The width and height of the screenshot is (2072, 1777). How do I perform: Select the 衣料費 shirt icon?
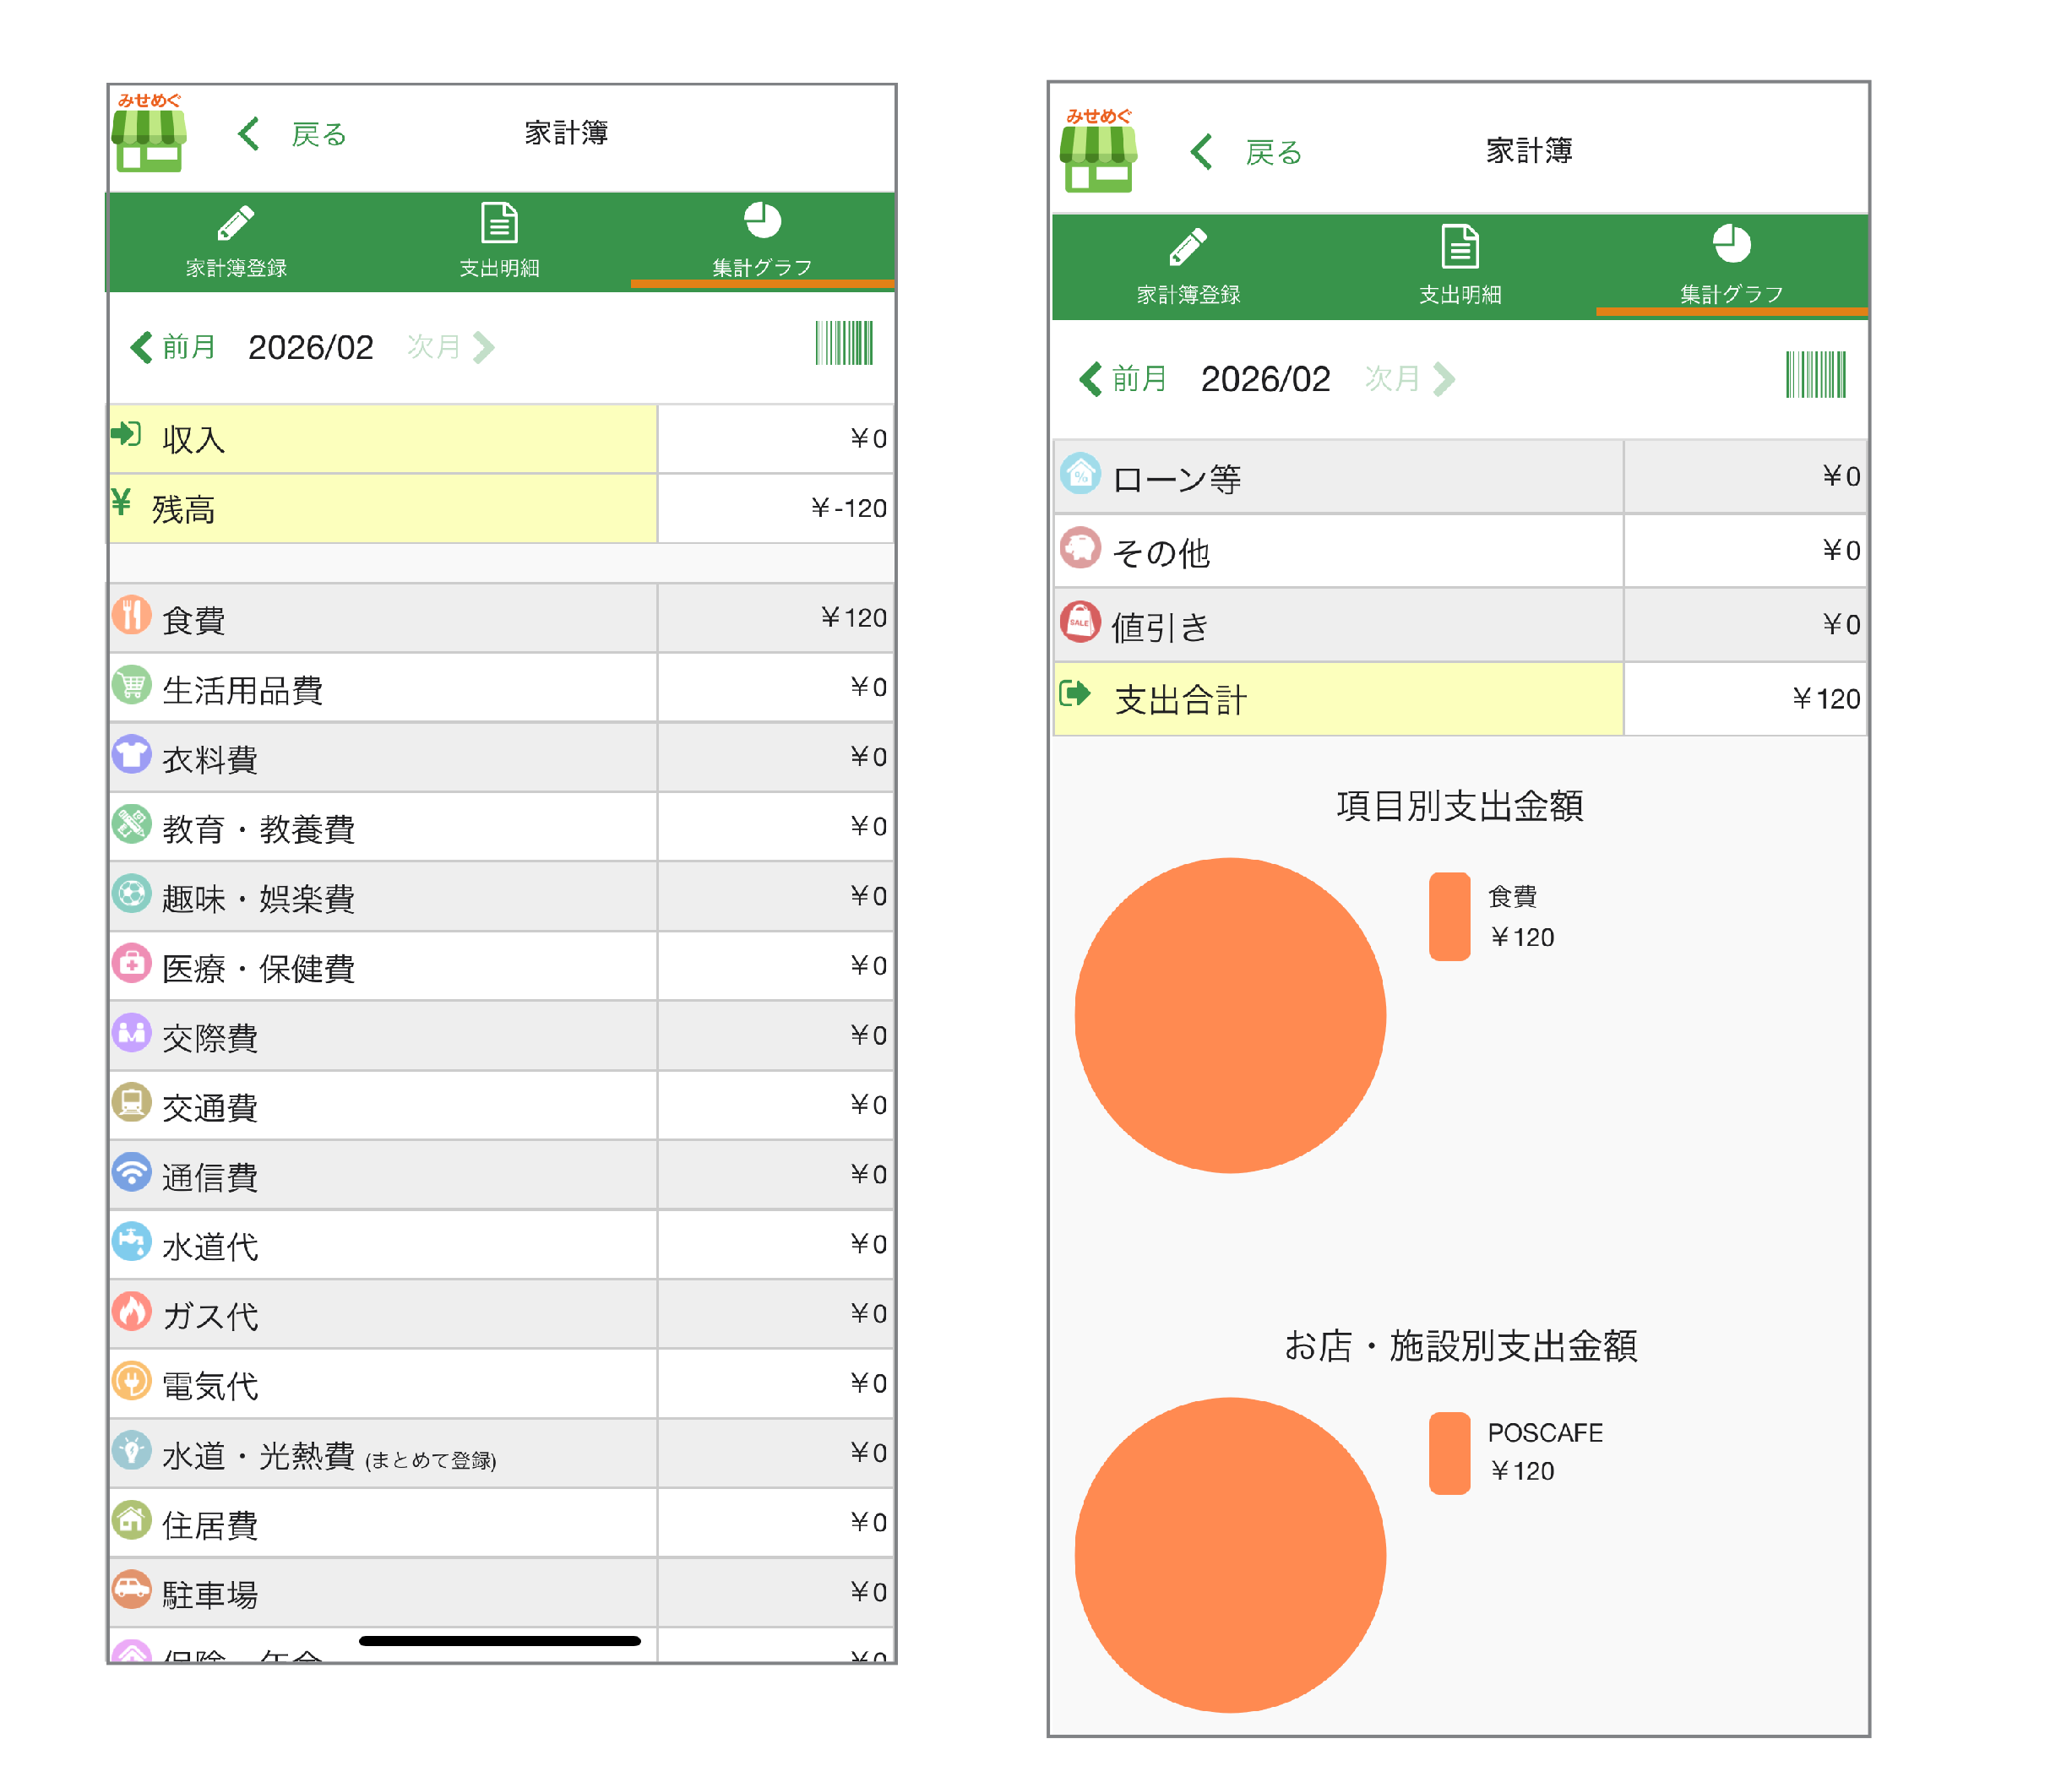pyautogui.click(x=132, y=754)
